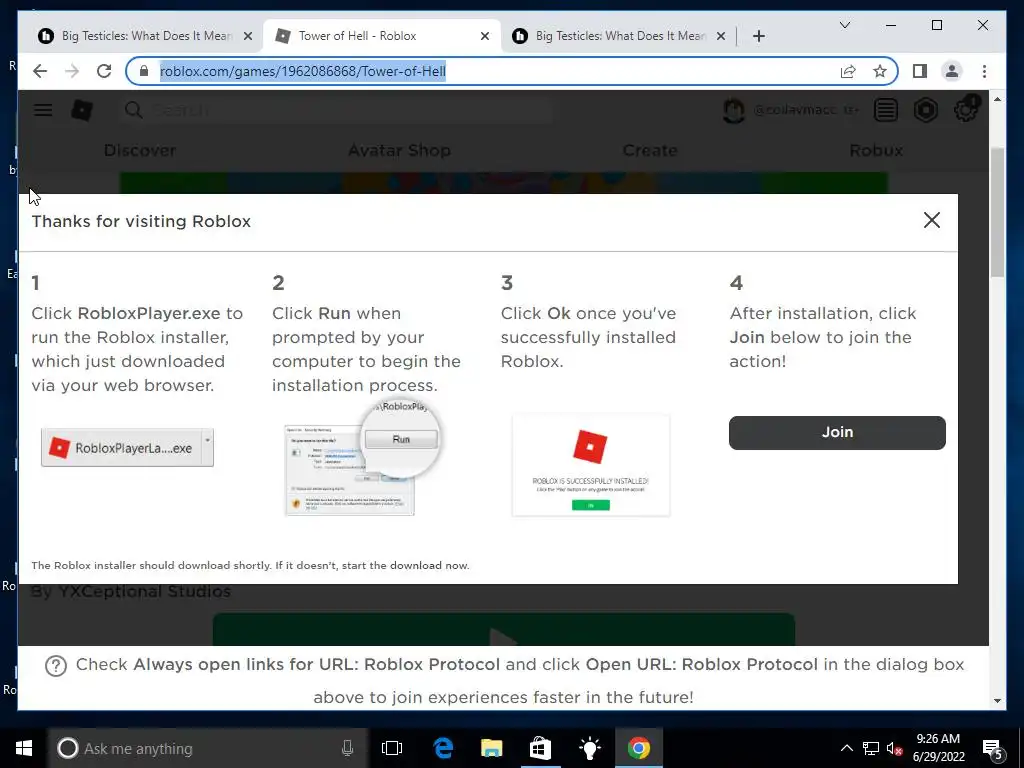This screenshot has height=768, width=1024.
Task: Open the network status icon
Action: tap(871, 748)
